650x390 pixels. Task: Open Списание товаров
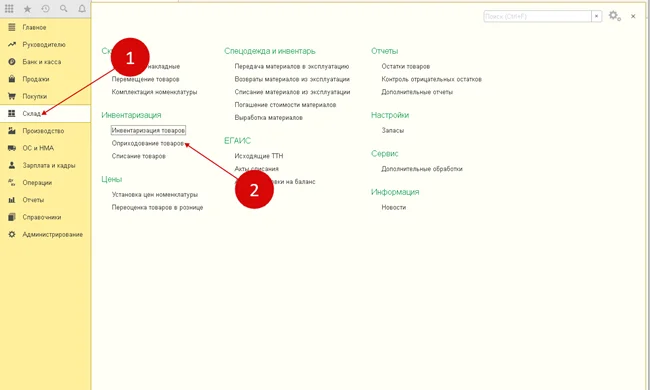[x=138, y=156]
